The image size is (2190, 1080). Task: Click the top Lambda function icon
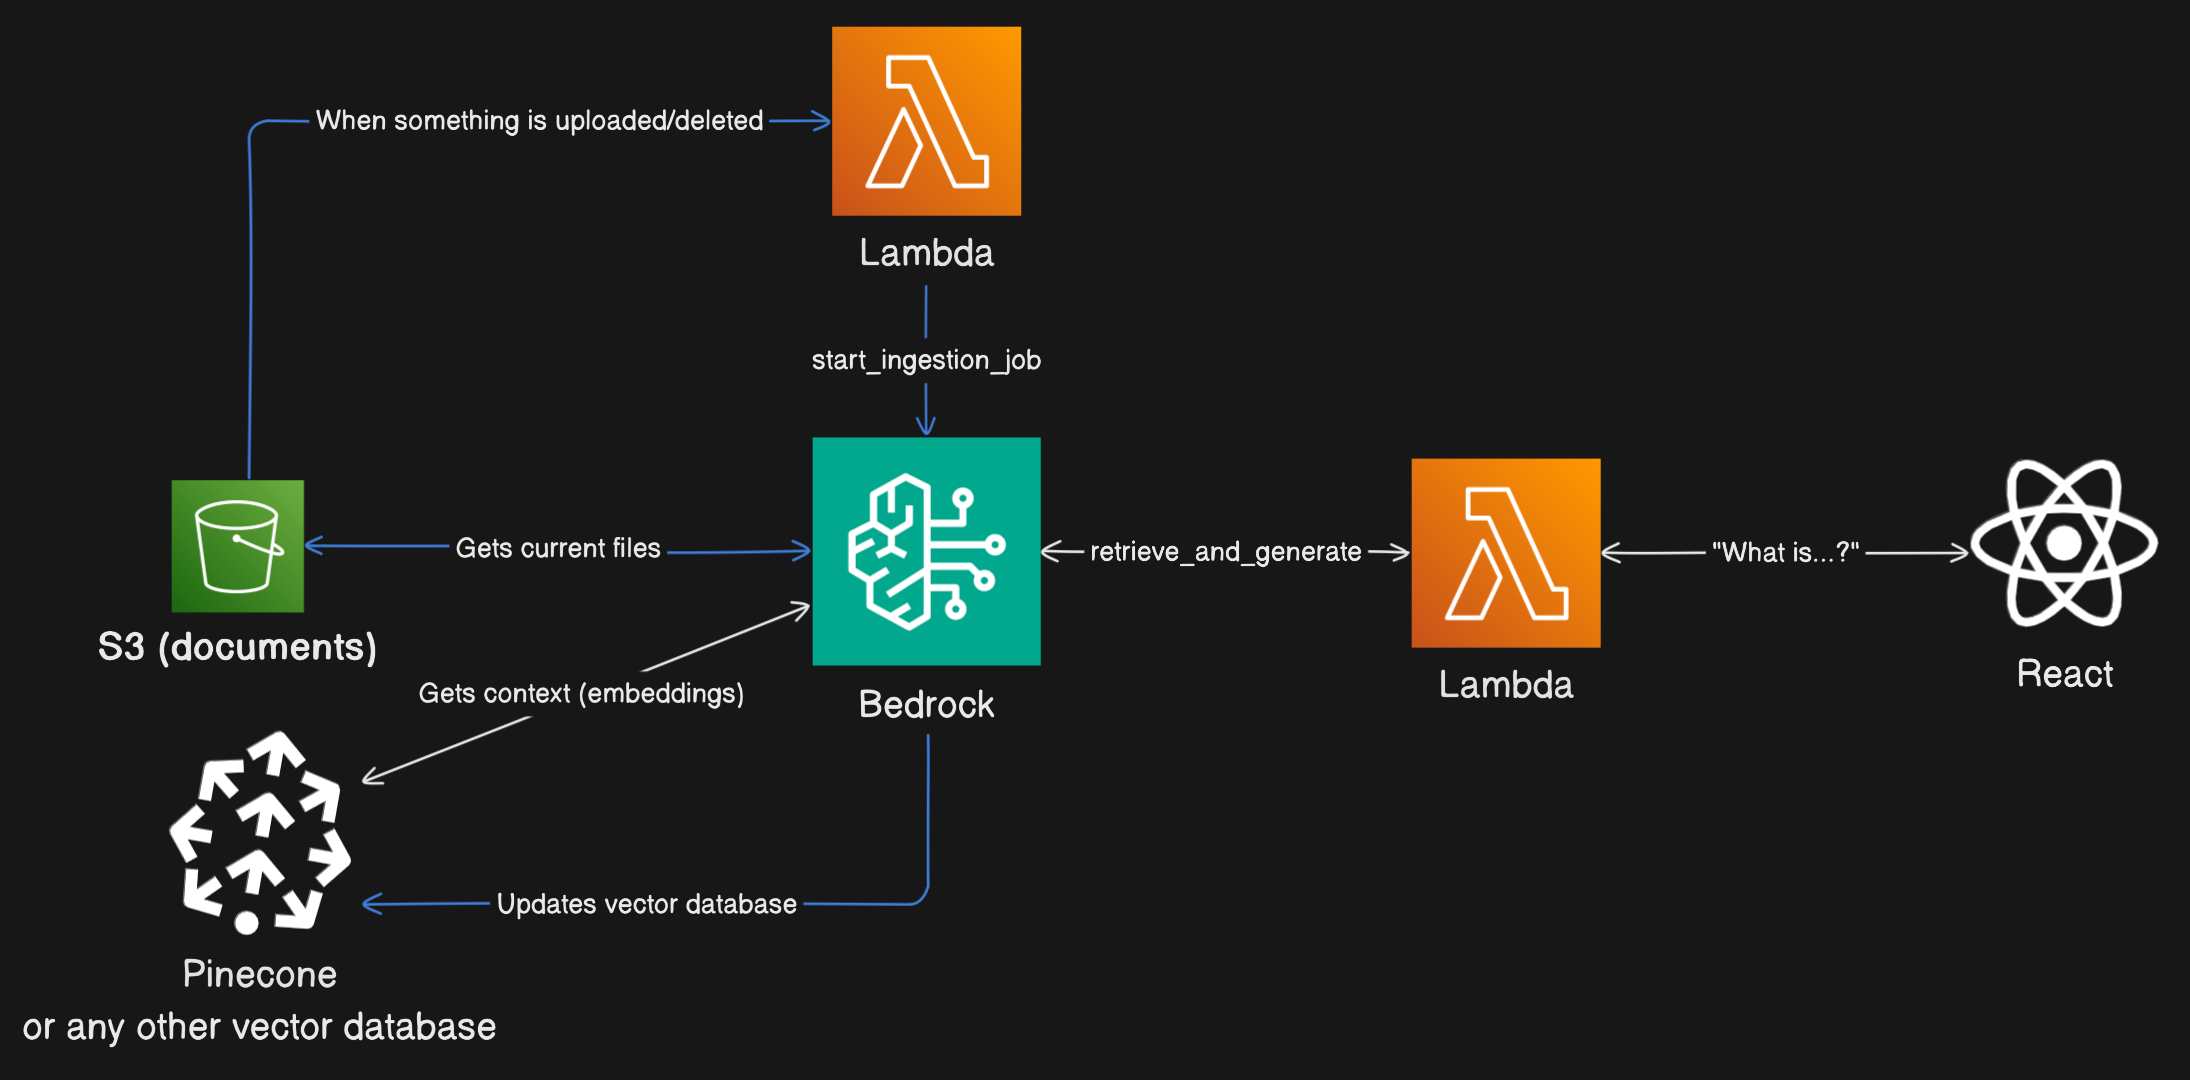click(926, 121)
